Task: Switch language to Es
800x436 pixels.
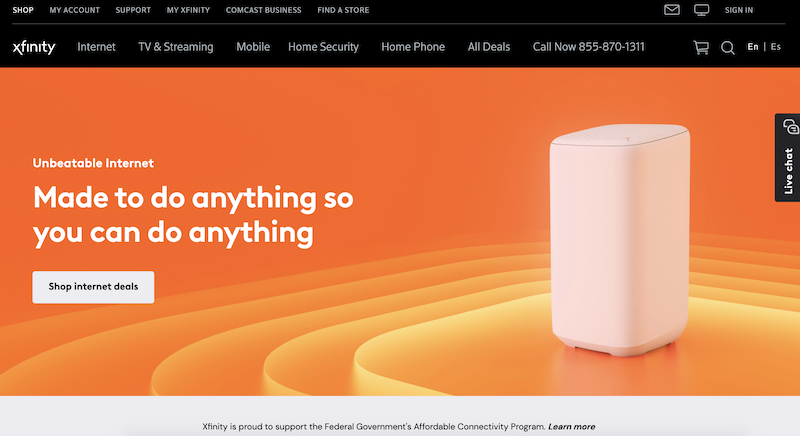Action: pyautogui.click(x=776, y=47)
